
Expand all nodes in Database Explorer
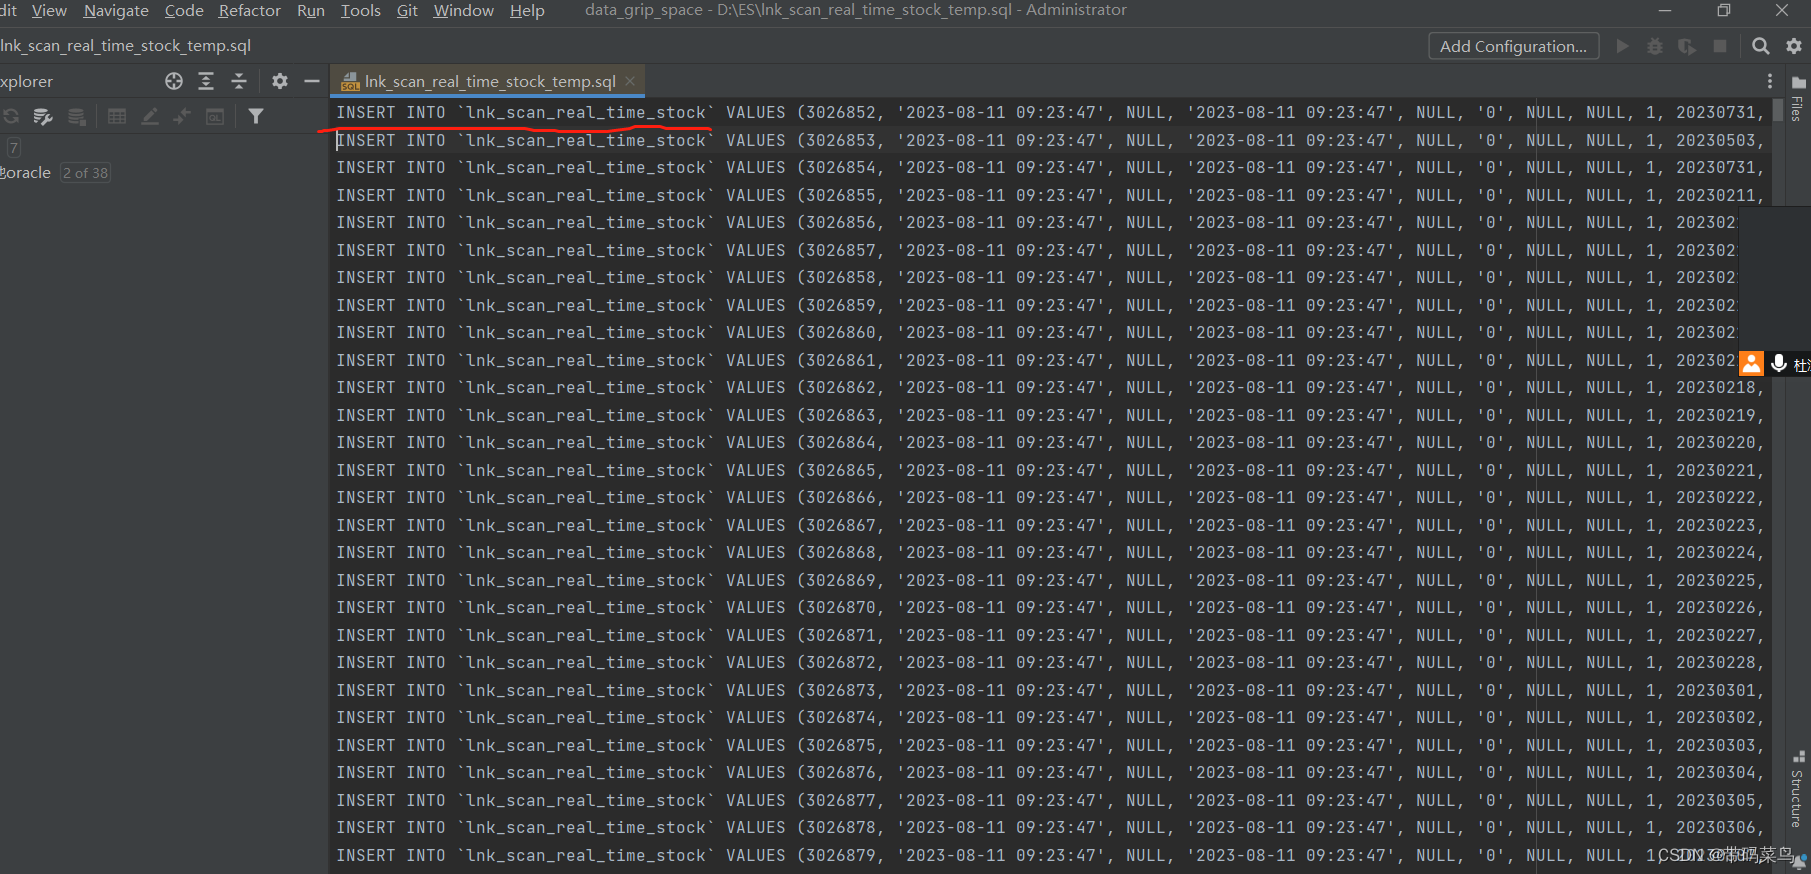point(206,81)
